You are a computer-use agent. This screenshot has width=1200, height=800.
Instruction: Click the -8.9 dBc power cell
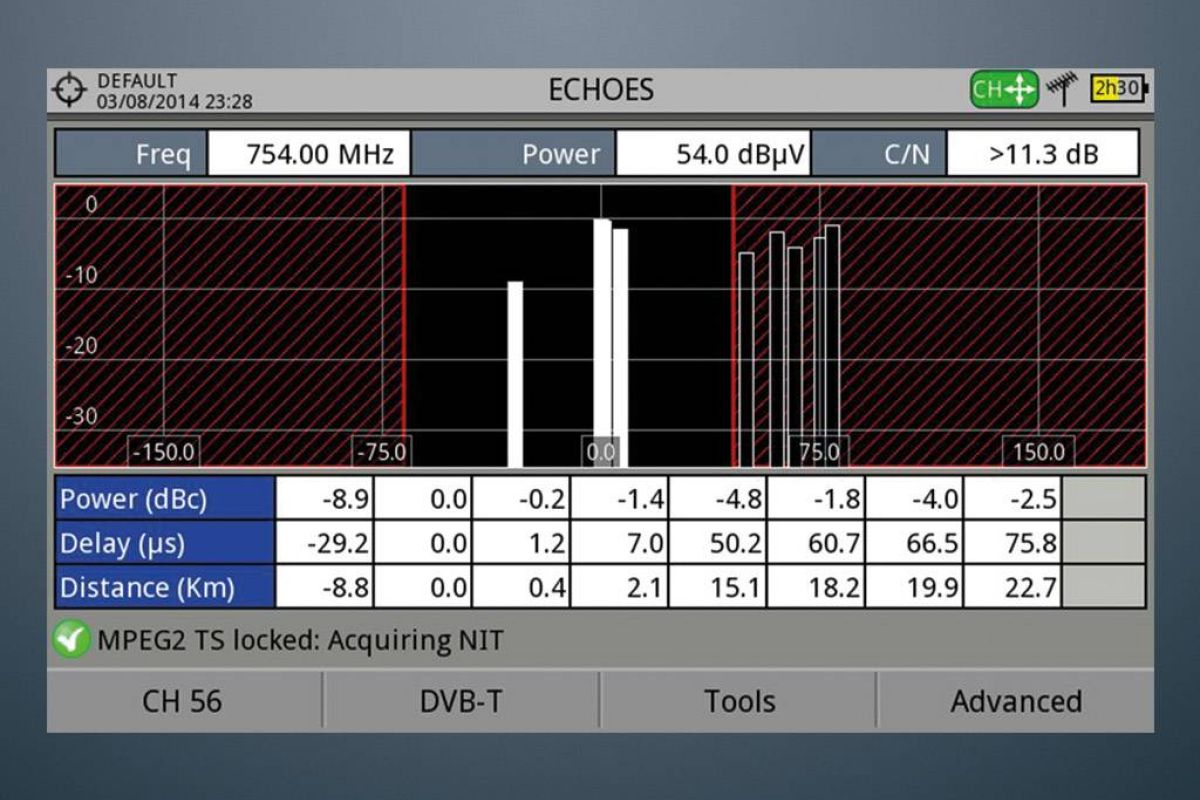pyautogui.click(x=325, y=499)
